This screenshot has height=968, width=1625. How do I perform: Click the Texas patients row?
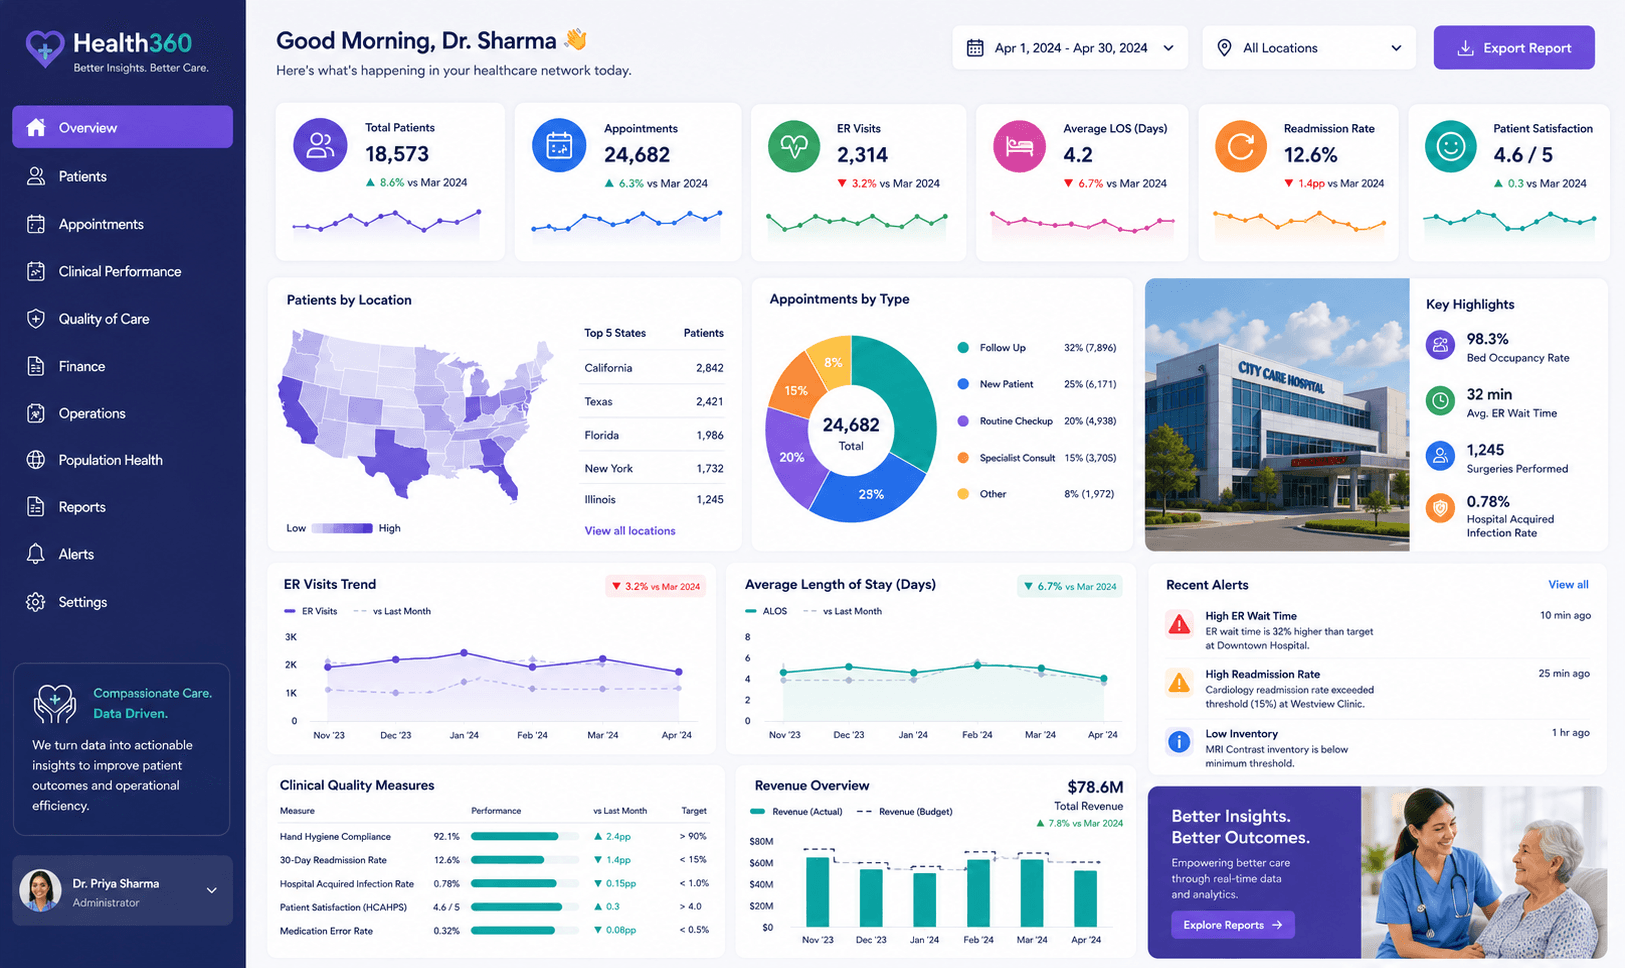point(654,401)
